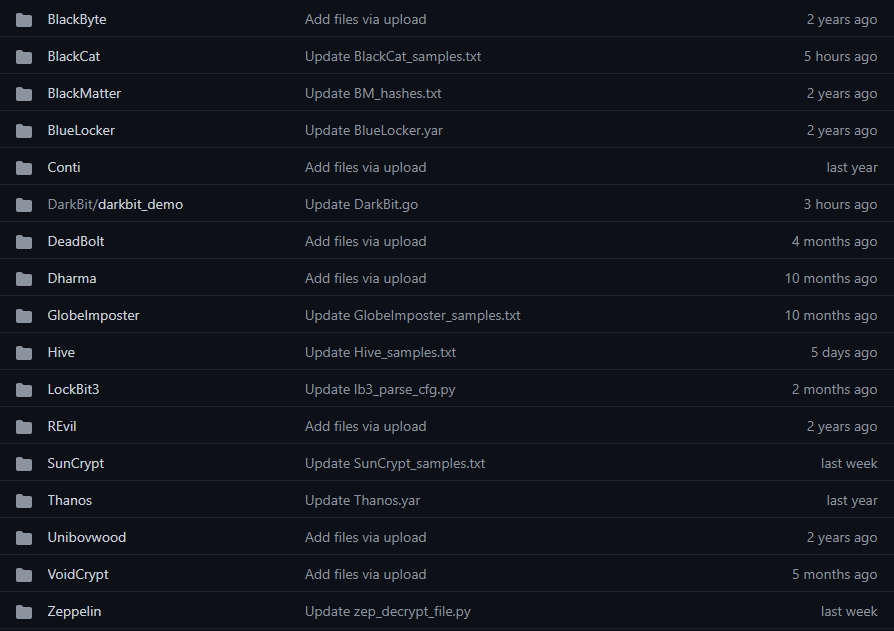Viewport: 894px width, 631px height.
Task: Click the folder icon beside DeadBolt
Action: pos(25,241)
